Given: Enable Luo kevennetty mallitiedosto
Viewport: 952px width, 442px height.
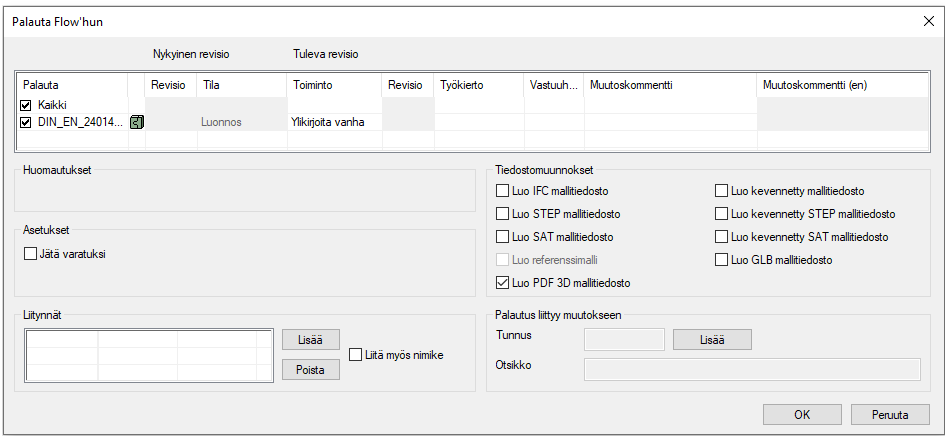Looking at the screenshot, I should tap(722, 190).
